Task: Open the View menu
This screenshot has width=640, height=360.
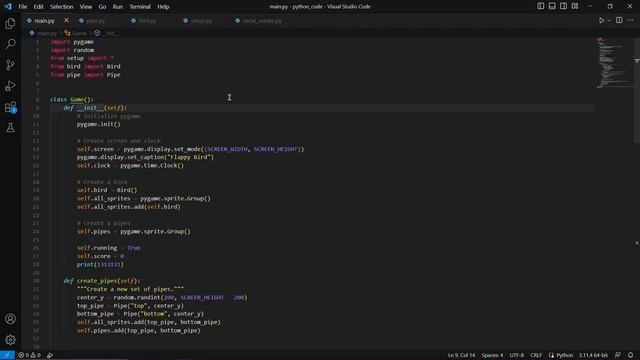Action: point(86,7)
